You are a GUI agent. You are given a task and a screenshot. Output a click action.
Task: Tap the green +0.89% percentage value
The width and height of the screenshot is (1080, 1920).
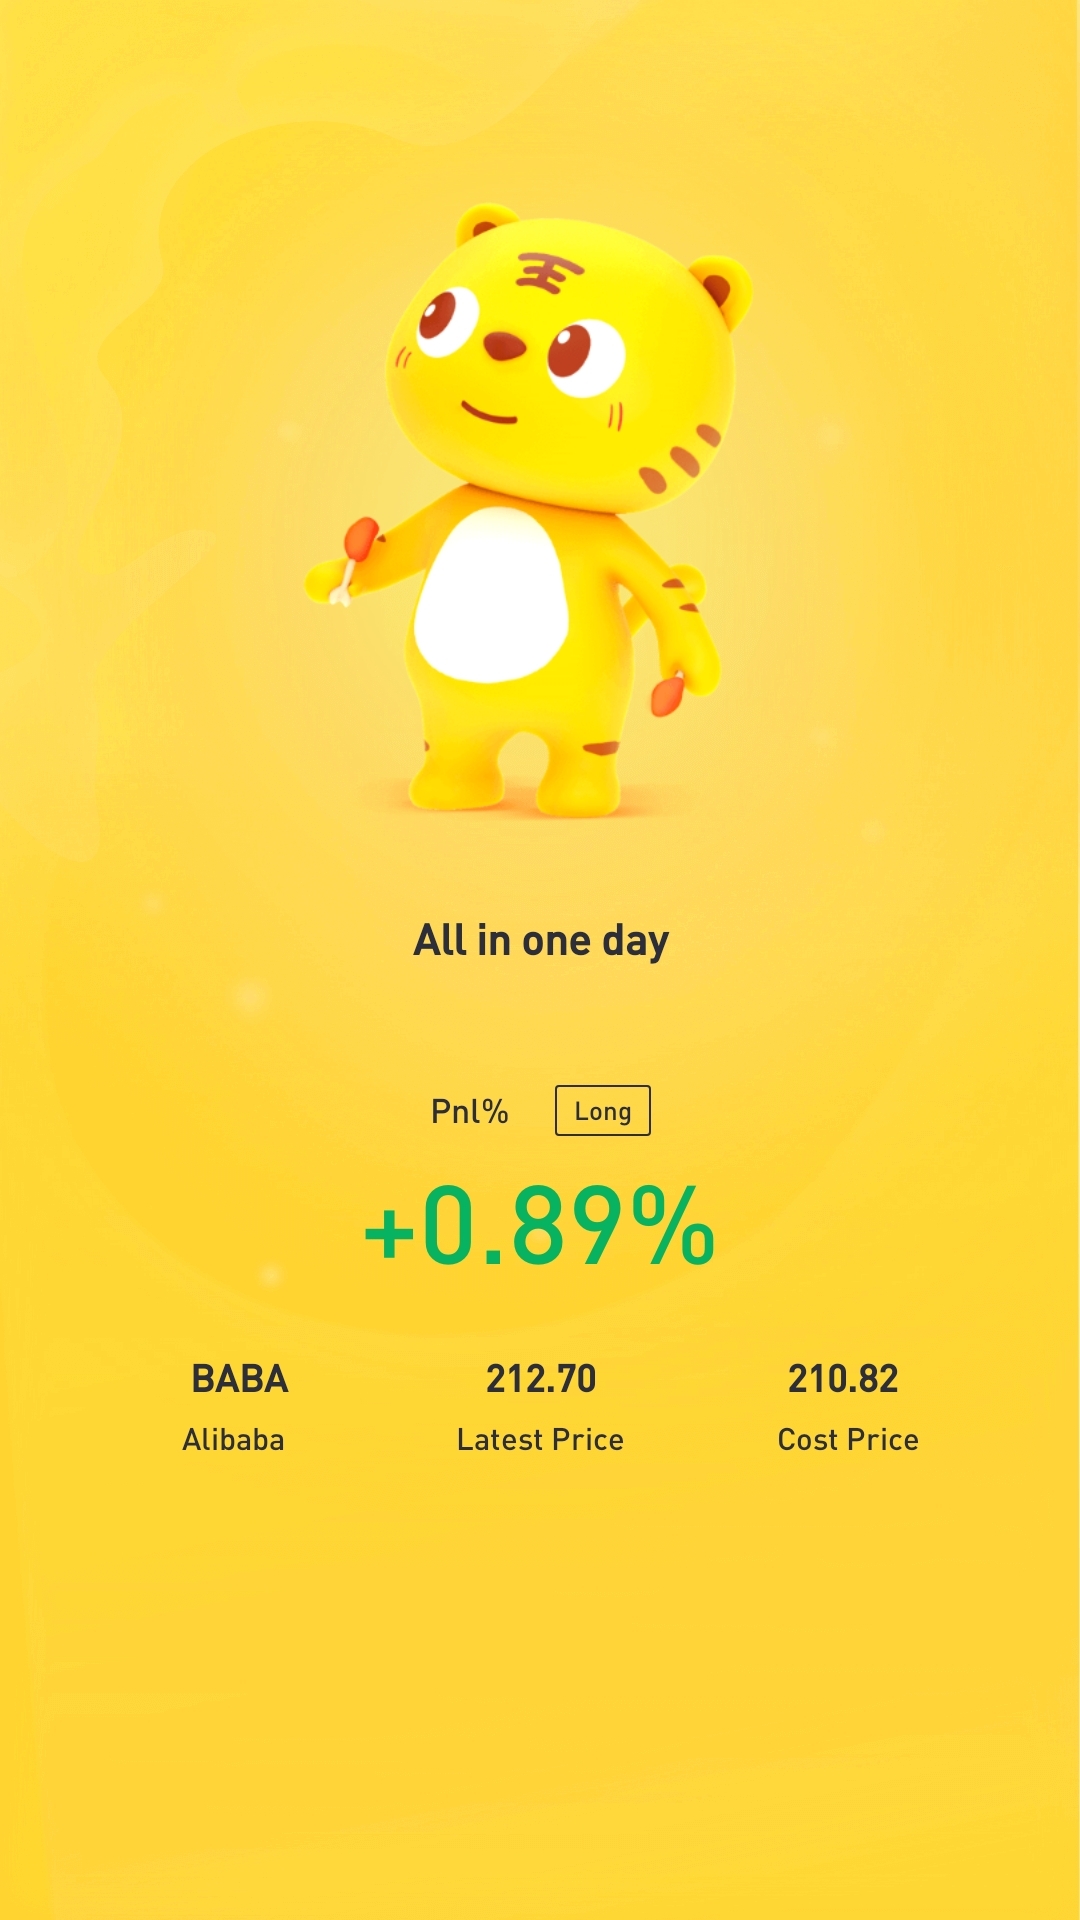point(539,1225)
